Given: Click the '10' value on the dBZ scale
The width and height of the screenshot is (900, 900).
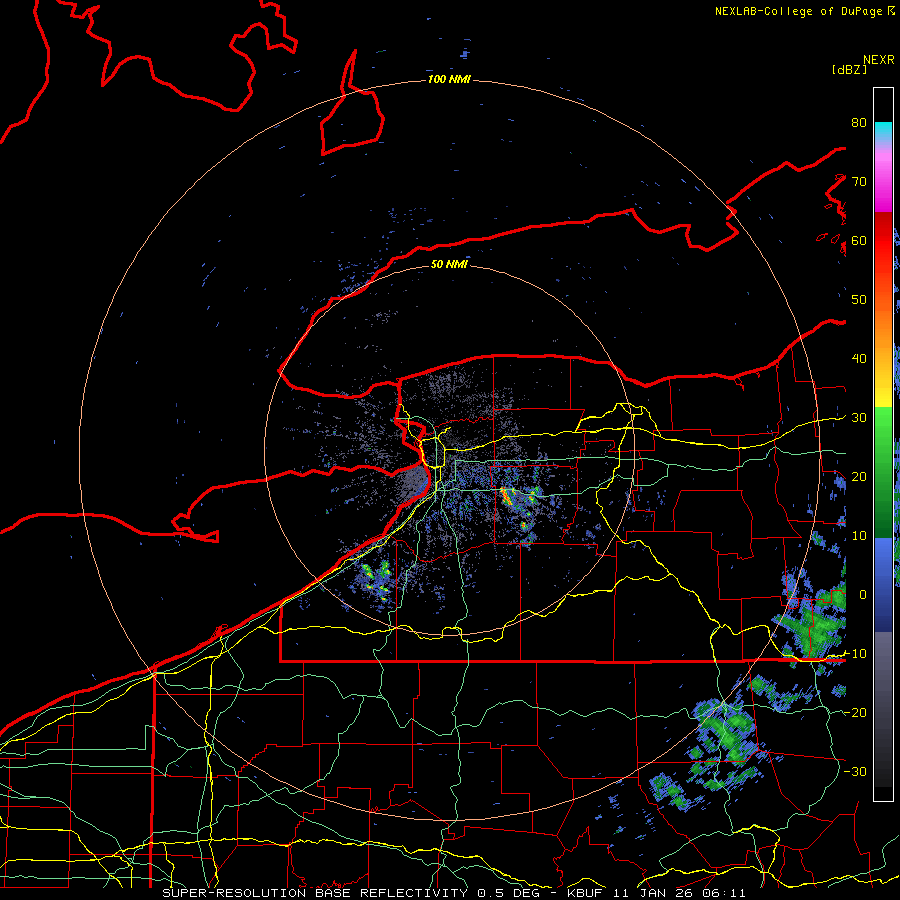Looking at the screenshot, I should click(859, 536).
